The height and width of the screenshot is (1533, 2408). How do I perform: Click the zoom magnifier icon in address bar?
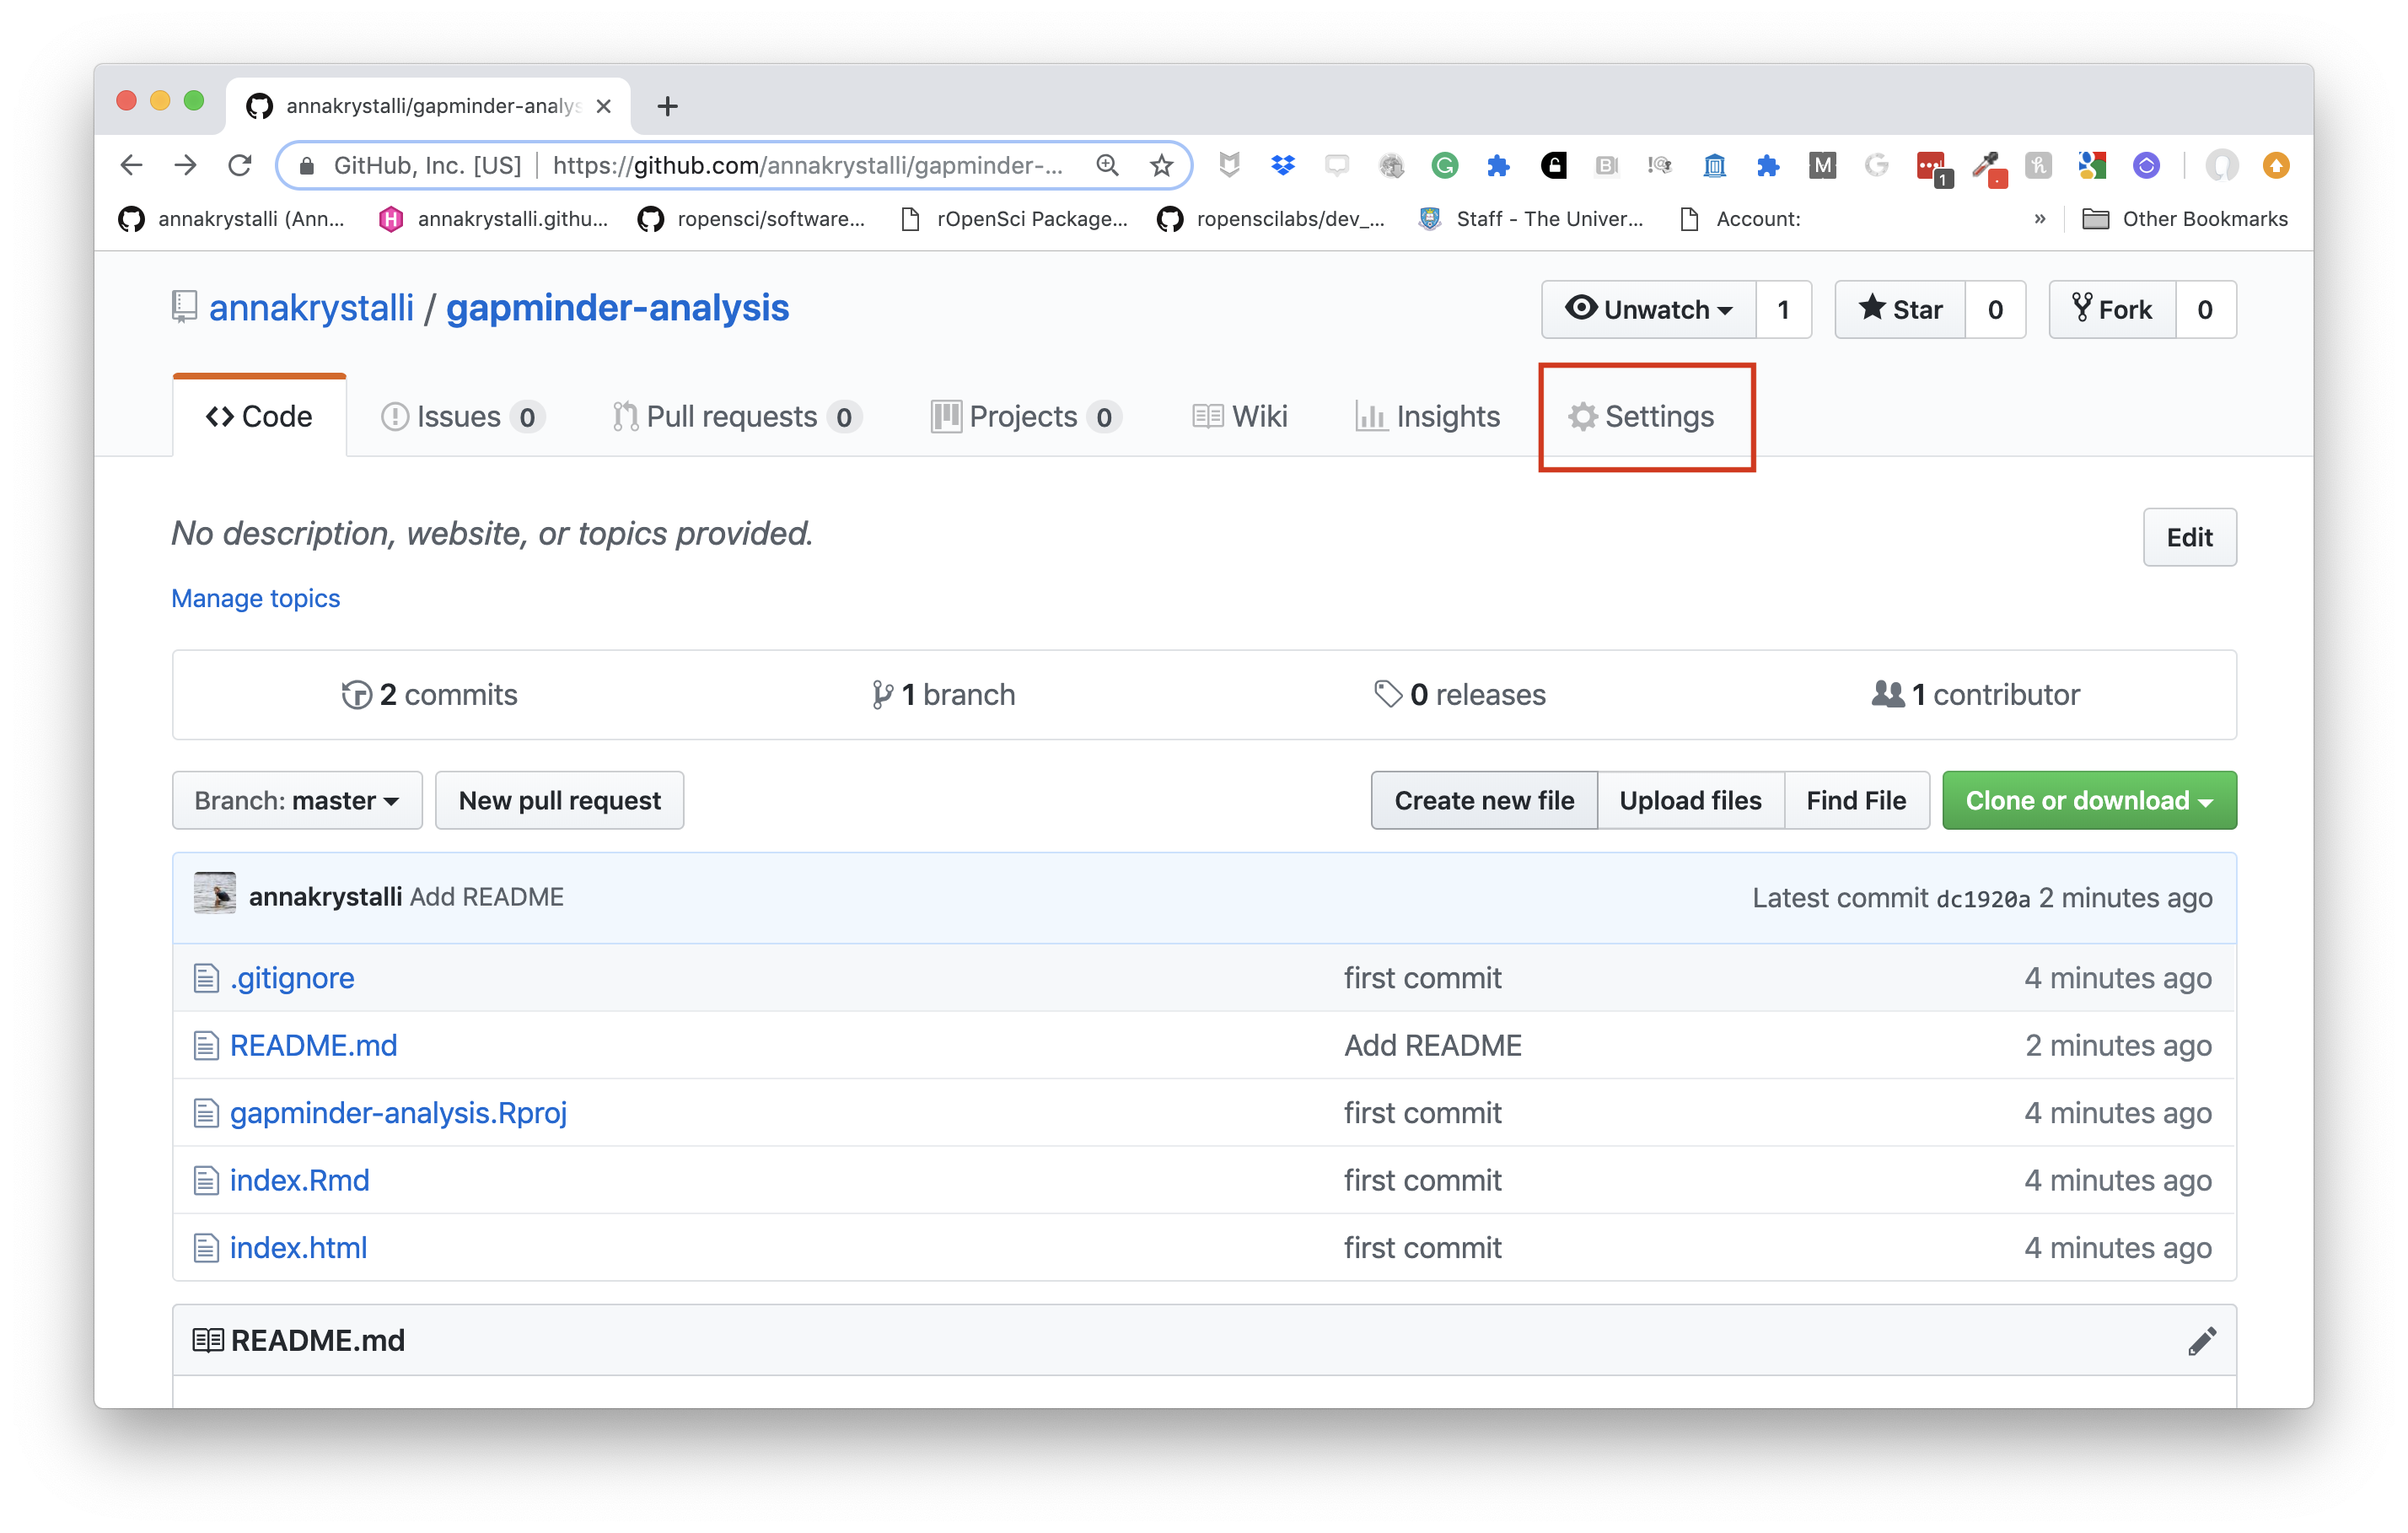tap(1107, 165)
